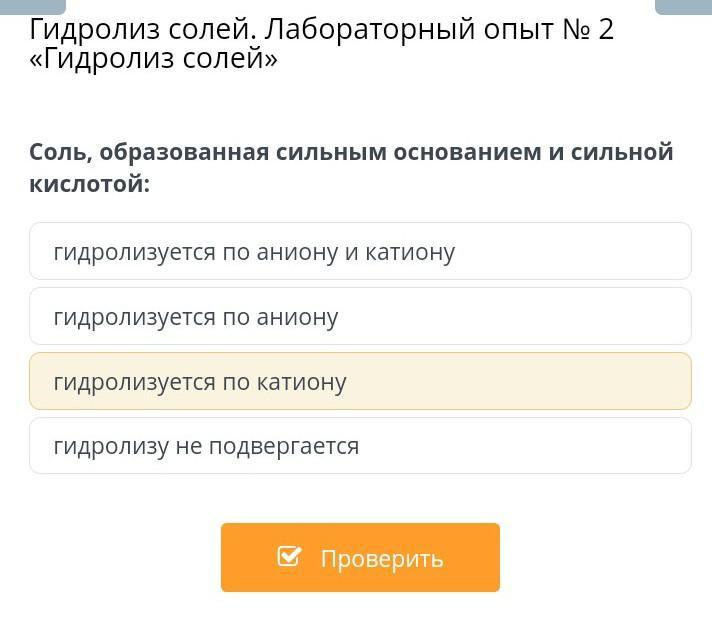Select highlighted answer 'гидролизуется по катиону'
The image size is (712, 621).
click(x=200, y=382)
